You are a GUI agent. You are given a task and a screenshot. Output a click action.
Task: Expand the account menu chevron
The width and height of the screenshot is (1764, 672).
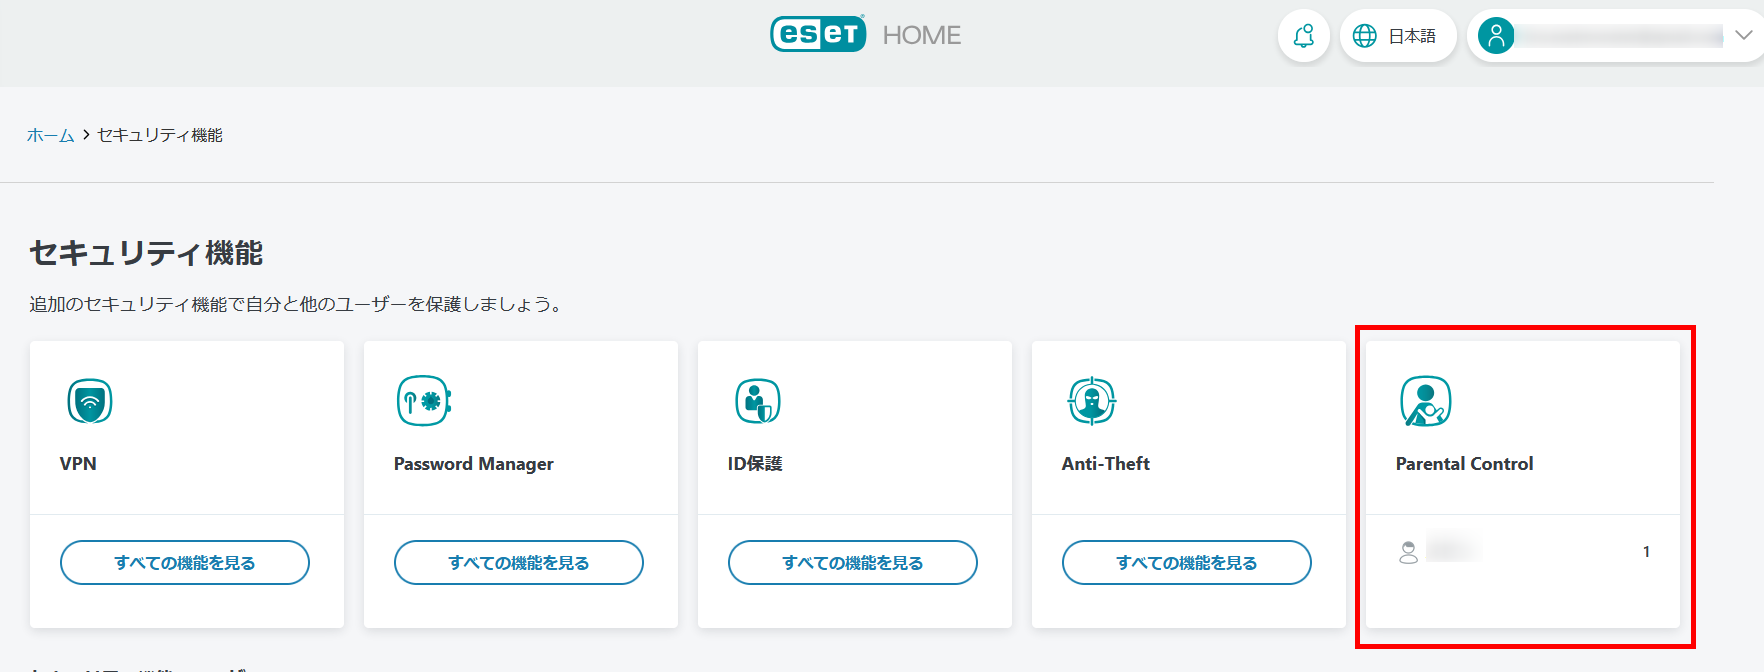pos(1743,36)
